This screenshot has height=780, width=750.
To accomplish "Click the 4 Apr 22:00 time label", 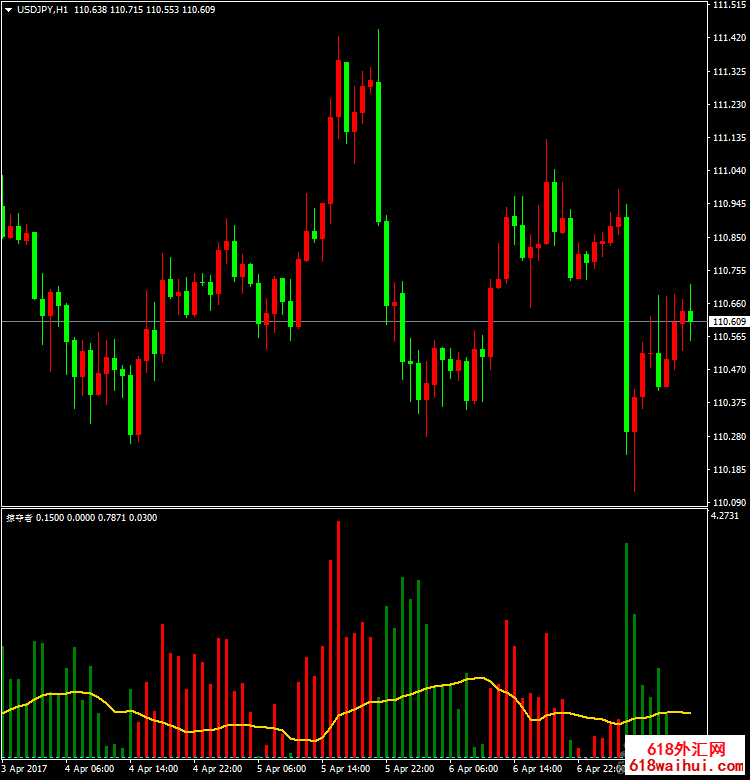I will (x=217, y=770).
